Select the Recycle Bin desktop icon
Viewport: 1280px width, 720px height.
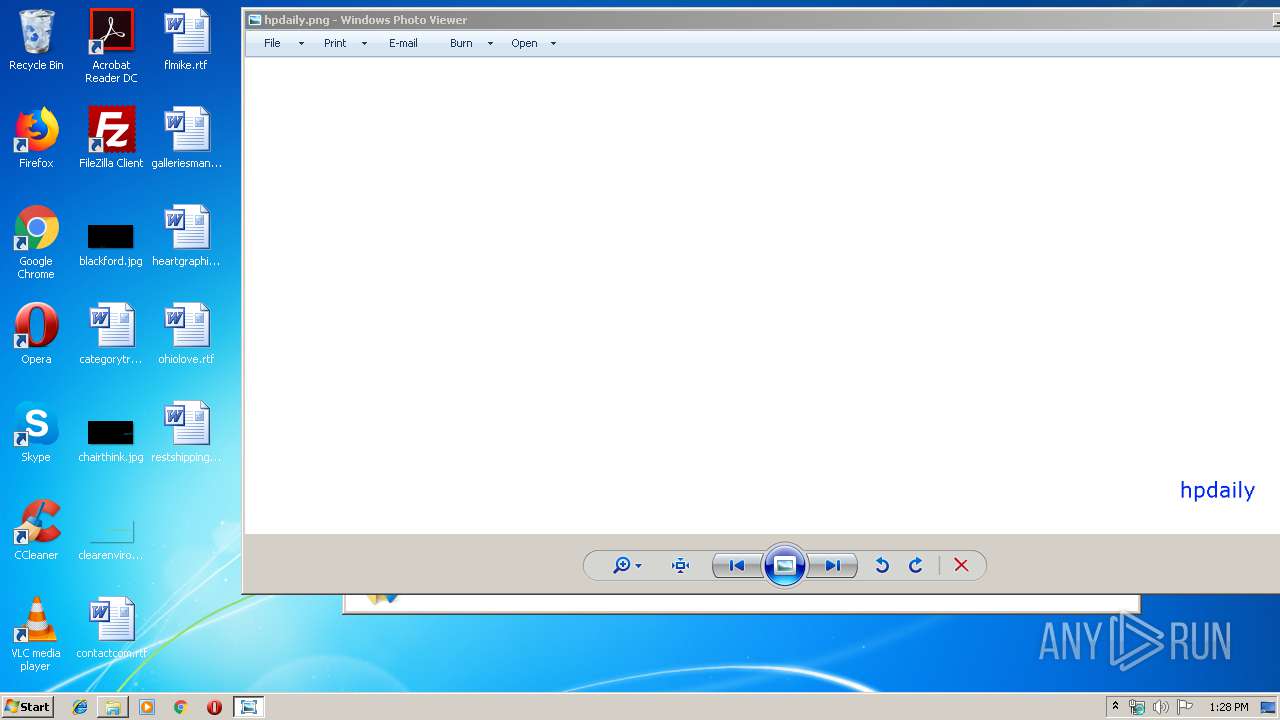(x=36, y=41)
